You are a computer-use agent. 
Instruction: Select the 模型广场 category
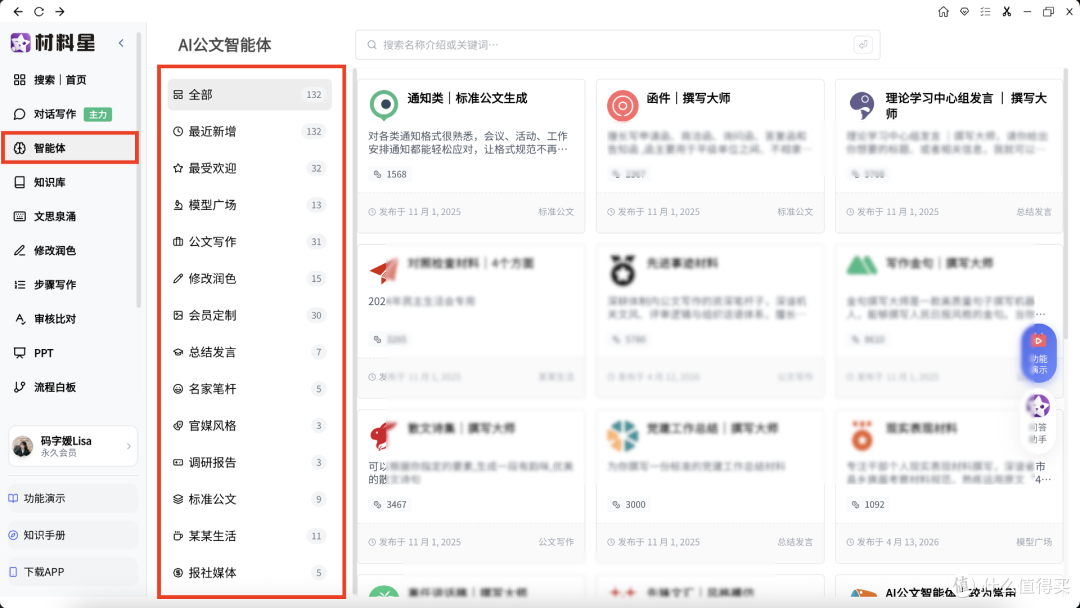pyautogui.click(x=249, y=205)
